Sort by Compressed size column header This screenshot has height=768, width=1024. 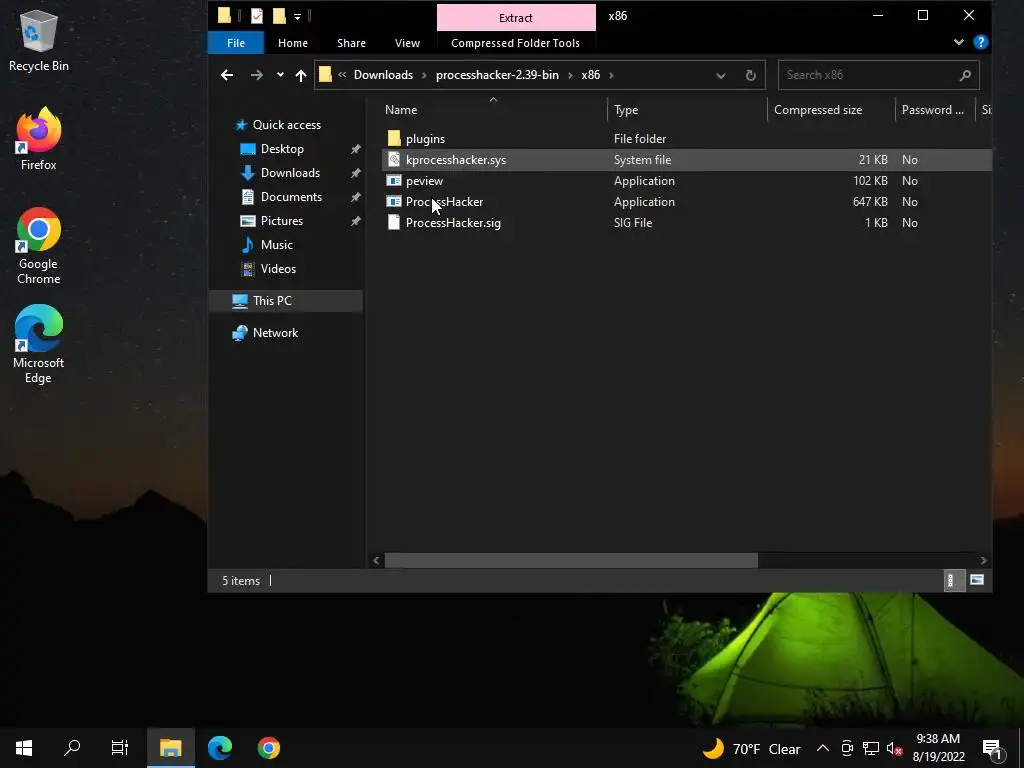[x=831, y=110]
